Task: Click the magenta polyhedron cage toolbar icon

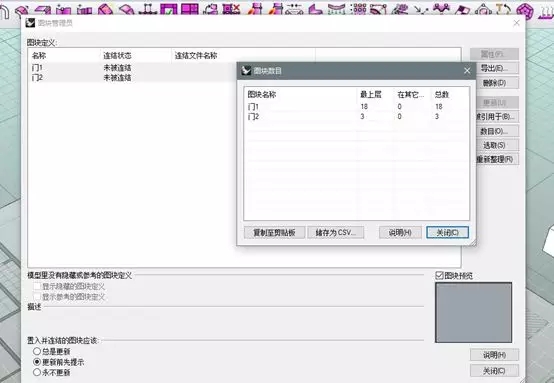Action: pyautogui.click(x=525, y=9)
